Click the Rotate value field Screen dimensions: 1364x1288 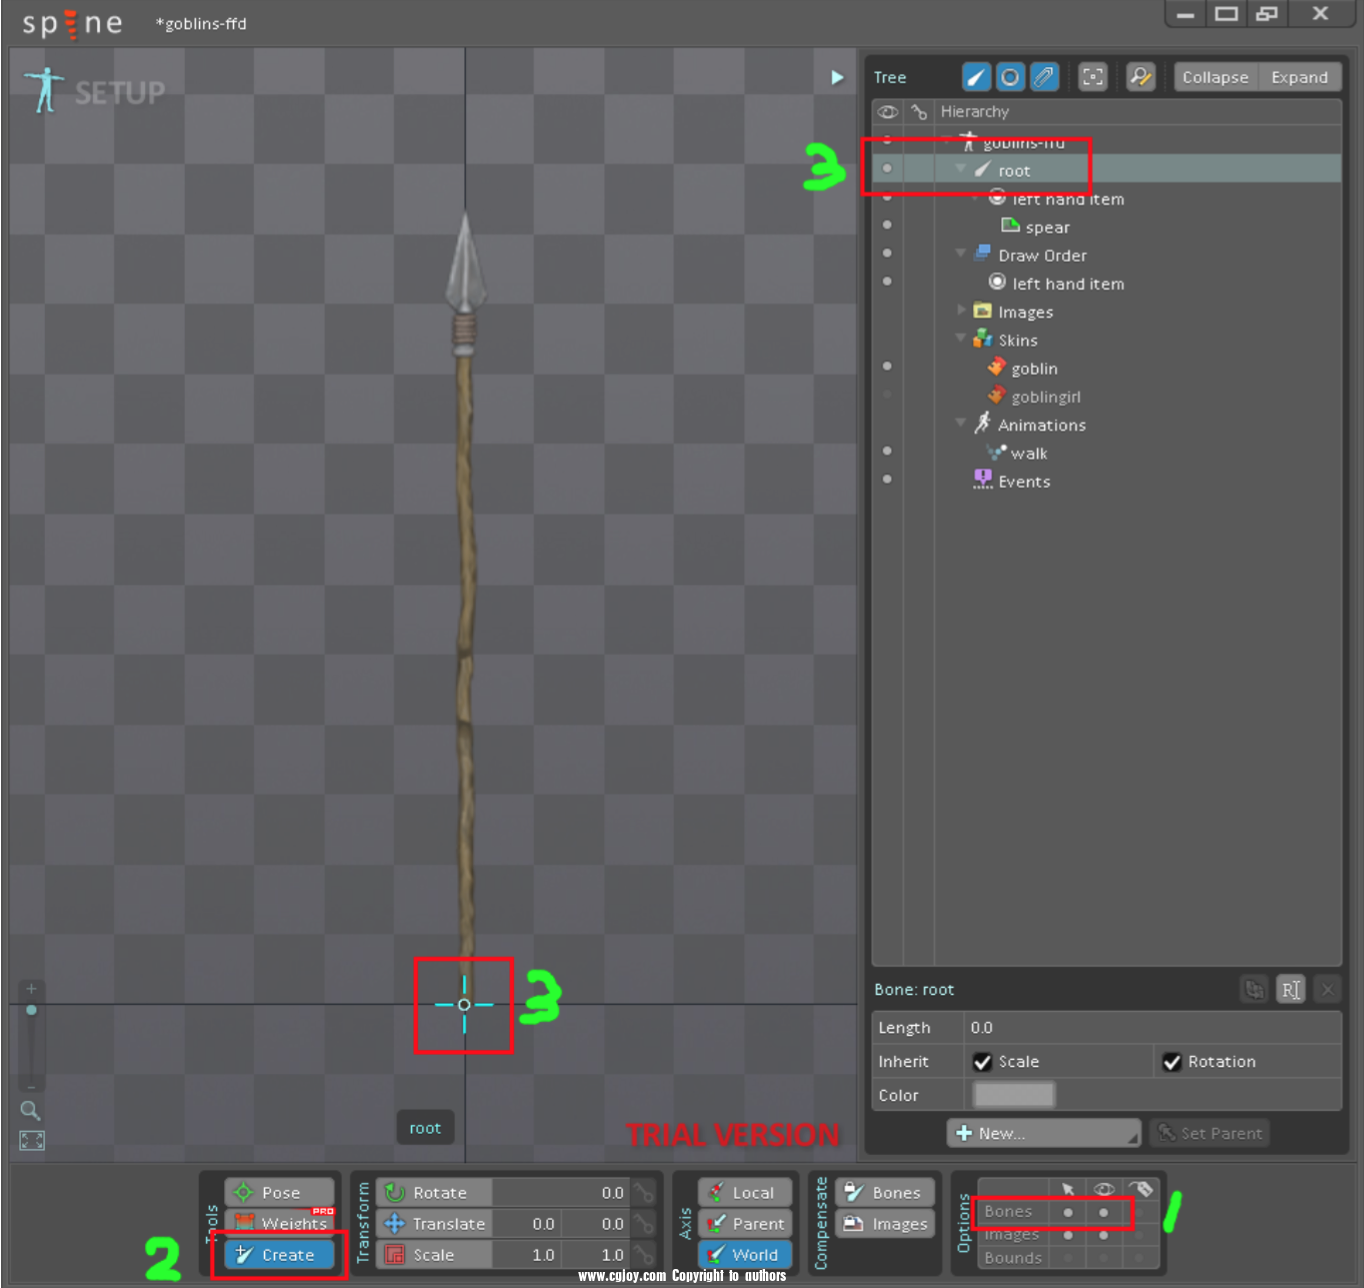[560, 1192]
